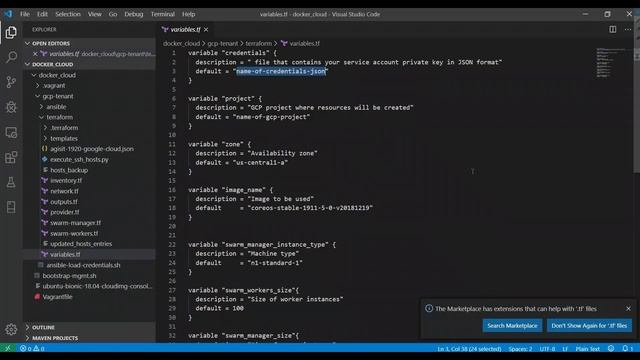Click Ln 3, Col 38 cursor position

[x=469, y=349]
